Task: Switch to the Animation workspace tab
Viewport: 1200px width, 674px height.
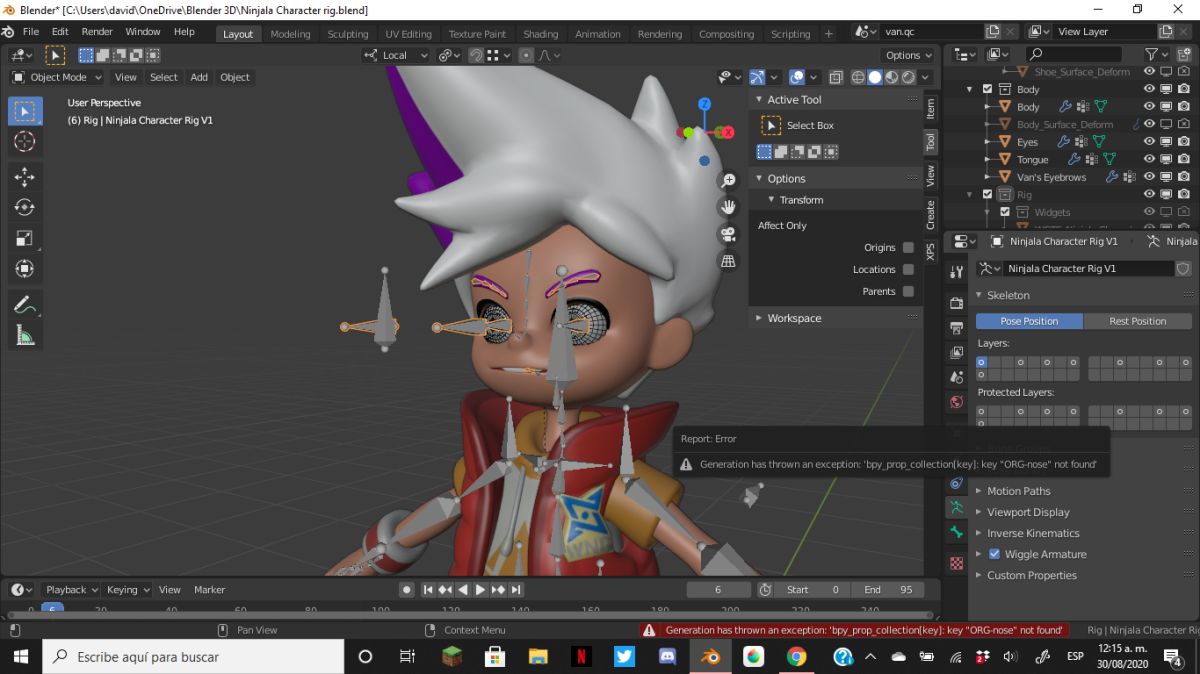Action: [x=598, y=34]
